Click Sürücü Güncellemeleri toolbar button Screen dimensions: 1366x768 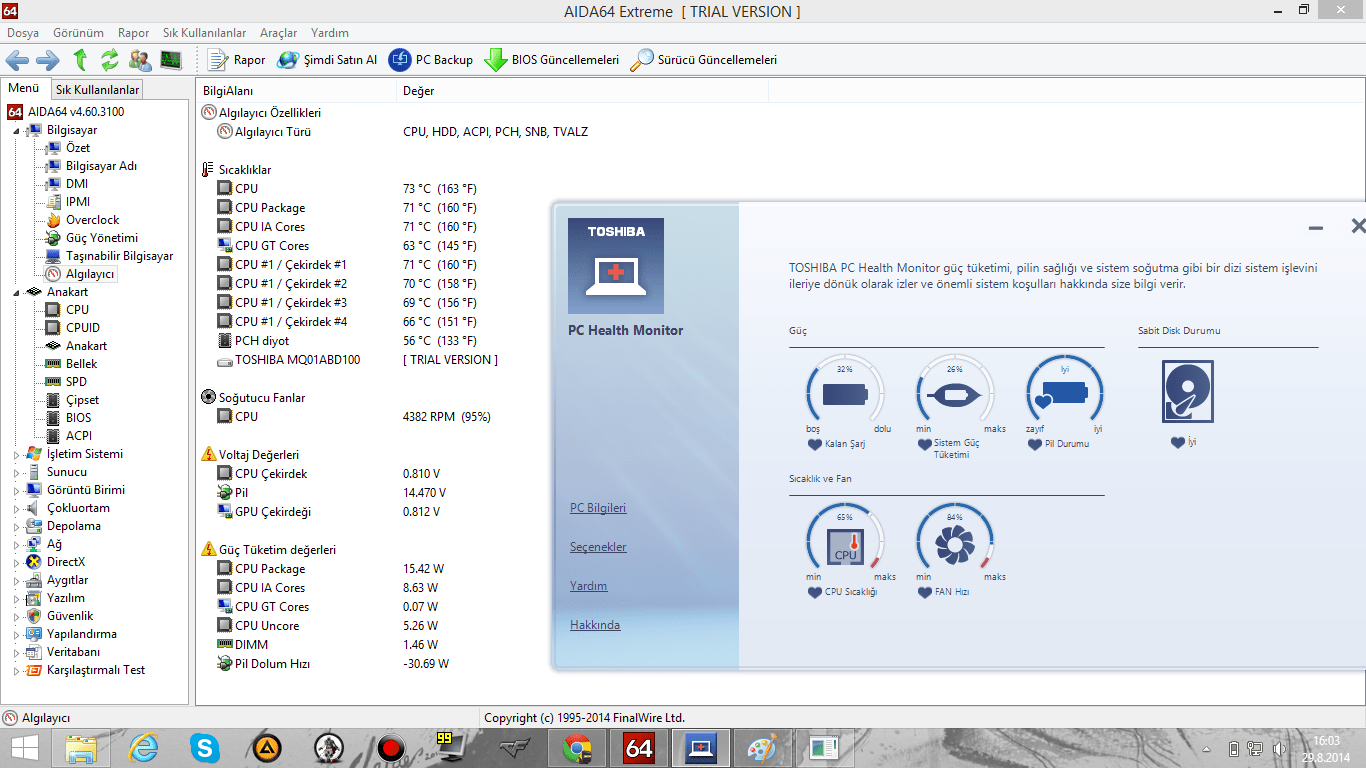coord(703,60)
